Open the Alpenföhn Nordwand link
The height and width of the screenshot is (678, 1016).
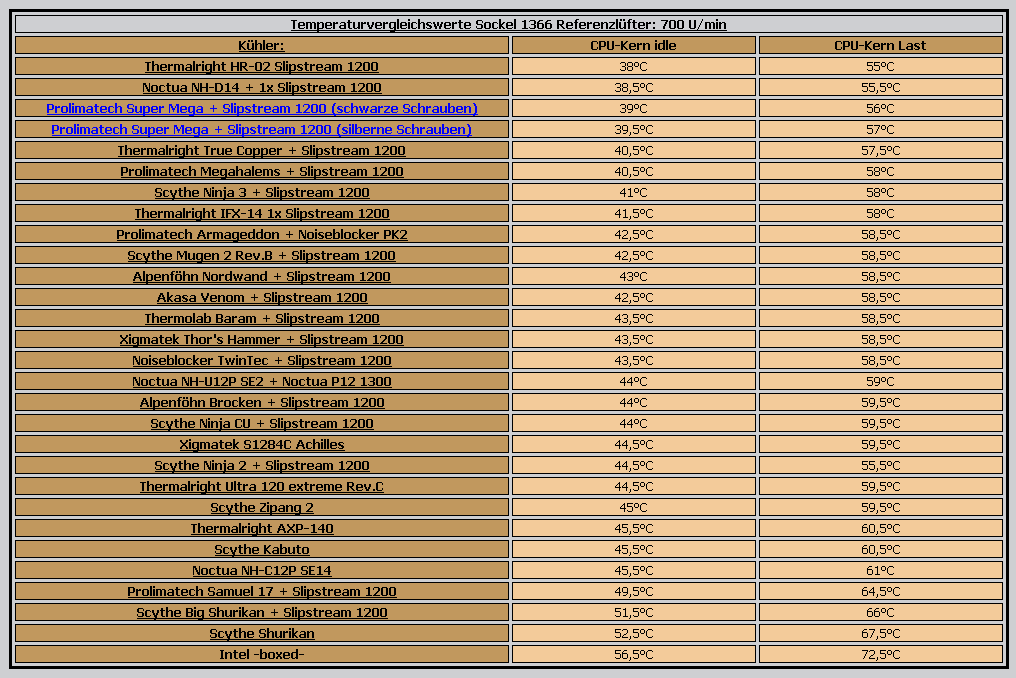[261, 276]
